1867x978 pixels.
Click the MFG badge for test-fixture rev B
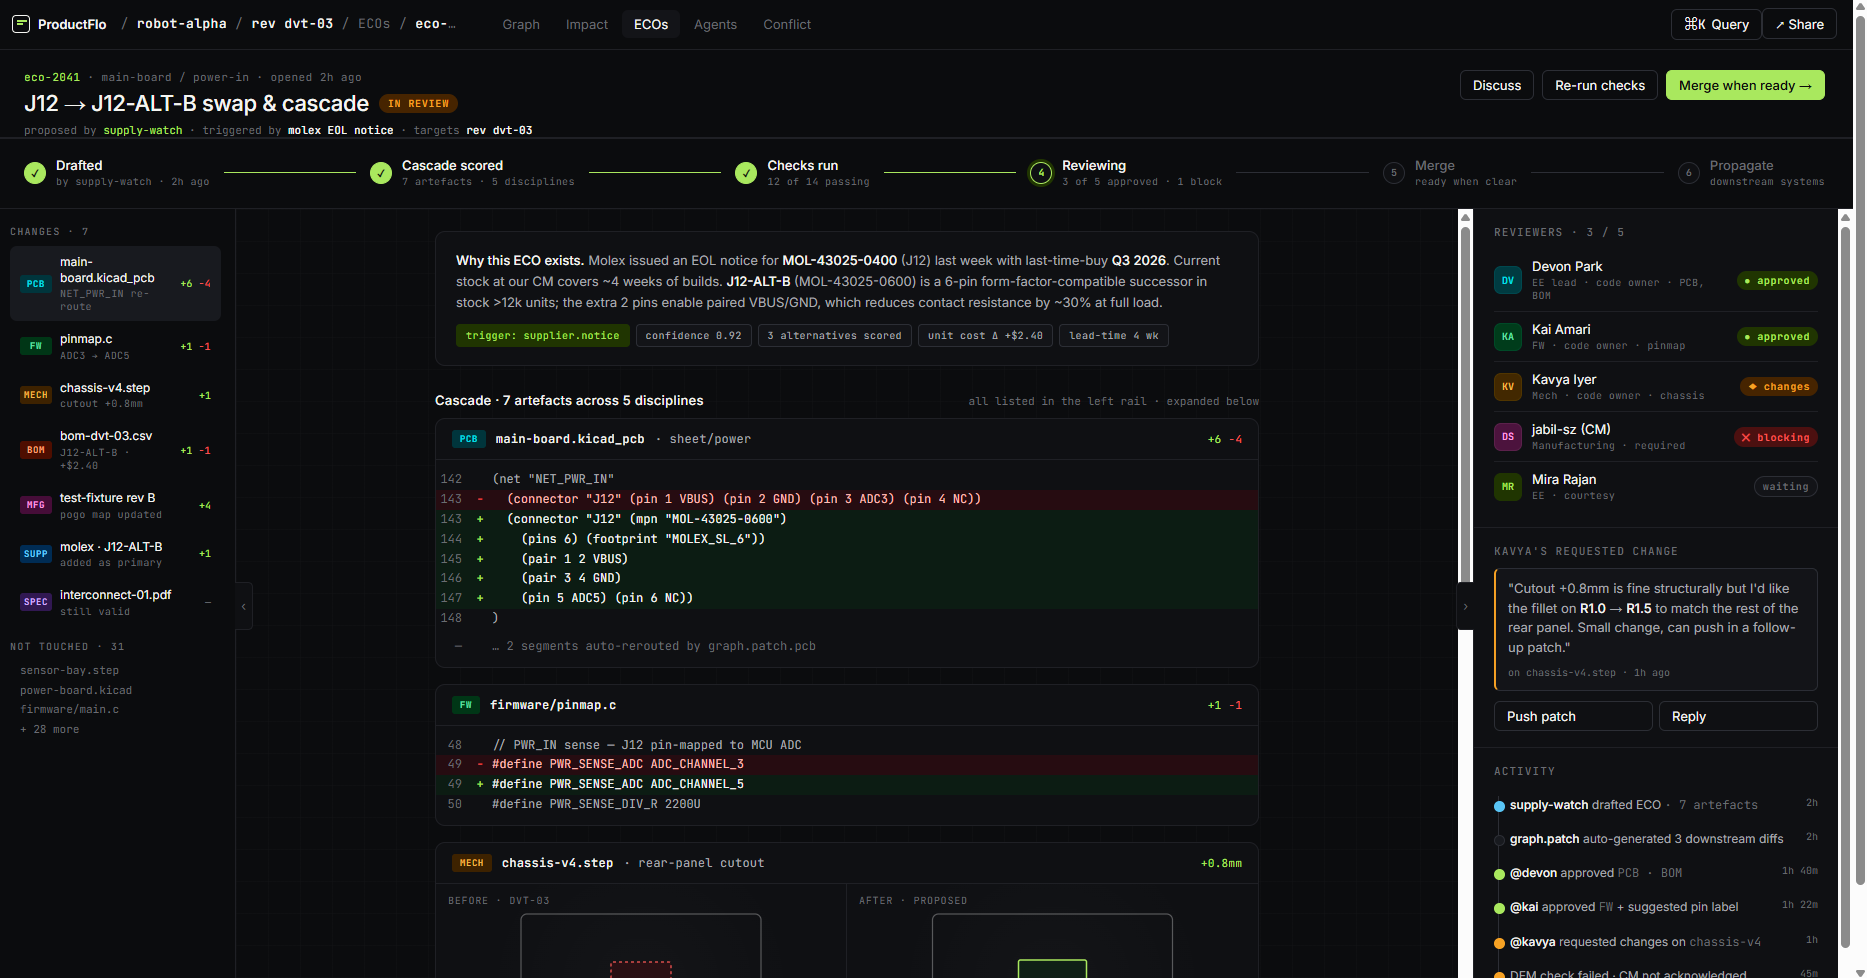coord(36,505)
